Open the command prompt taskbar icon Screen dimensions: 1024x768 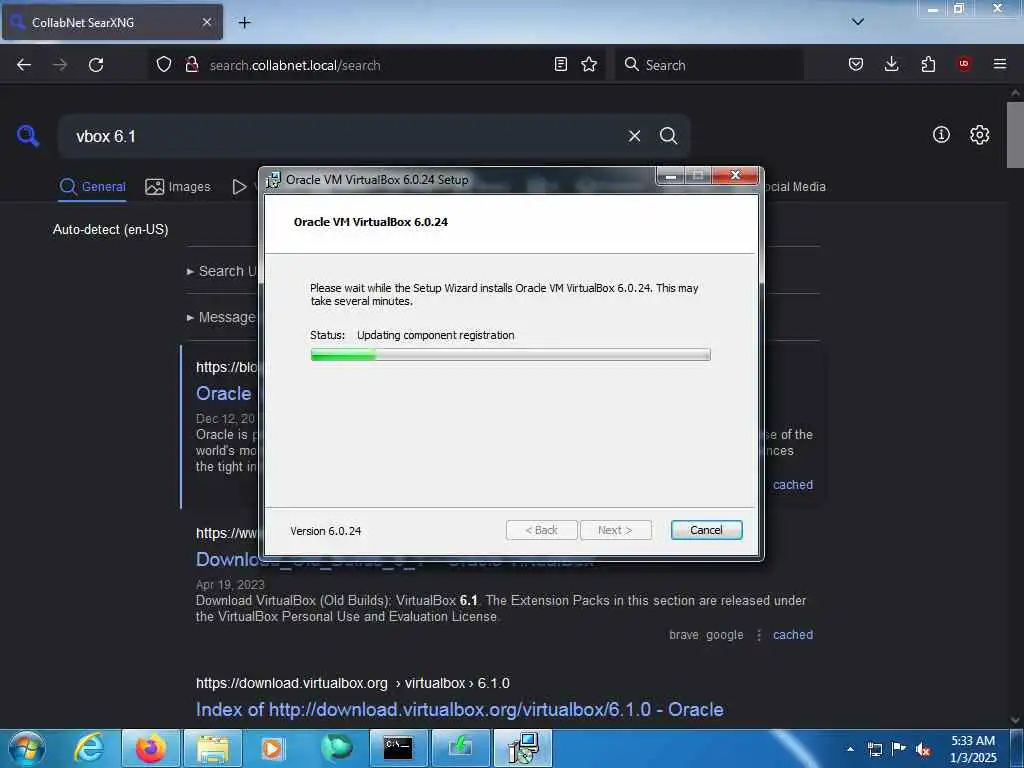(x=398, y=748)
